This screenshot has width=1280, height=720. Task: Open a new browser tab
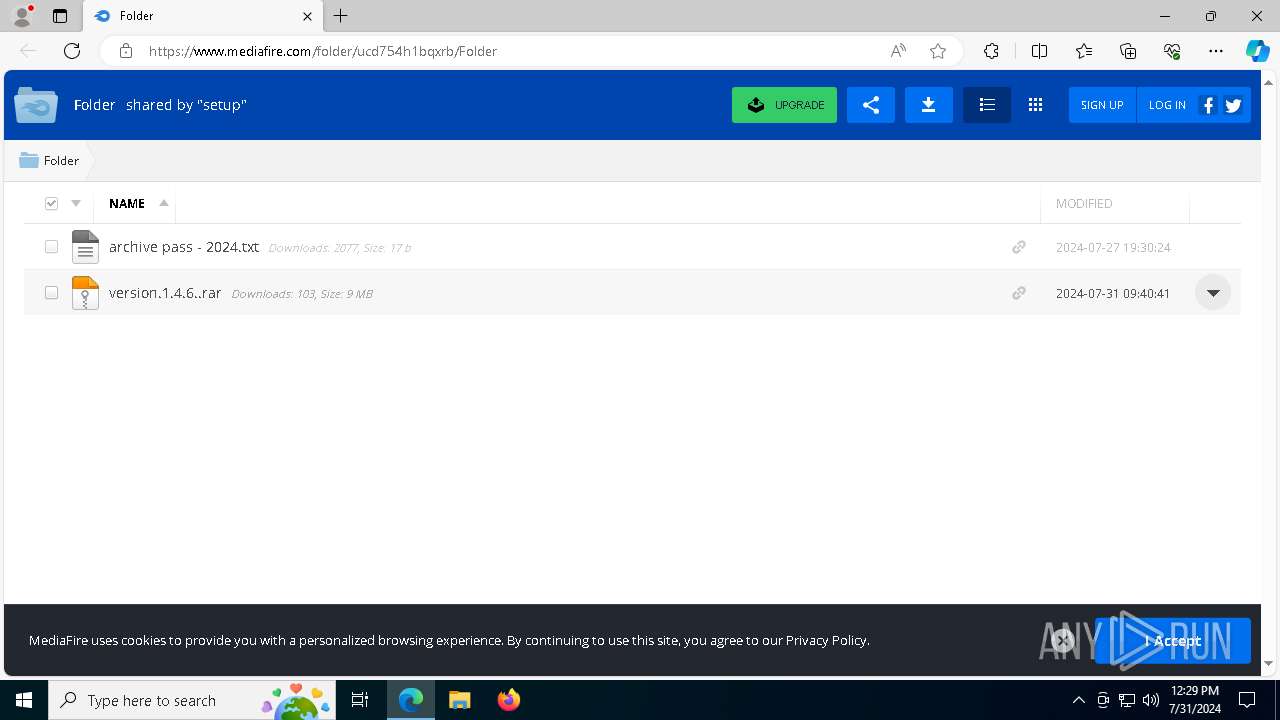coord(340,16)
